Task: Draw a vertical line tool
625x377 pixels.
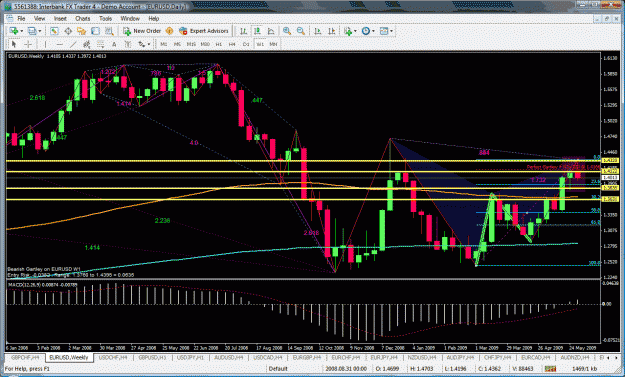Action: pos(45,44)
